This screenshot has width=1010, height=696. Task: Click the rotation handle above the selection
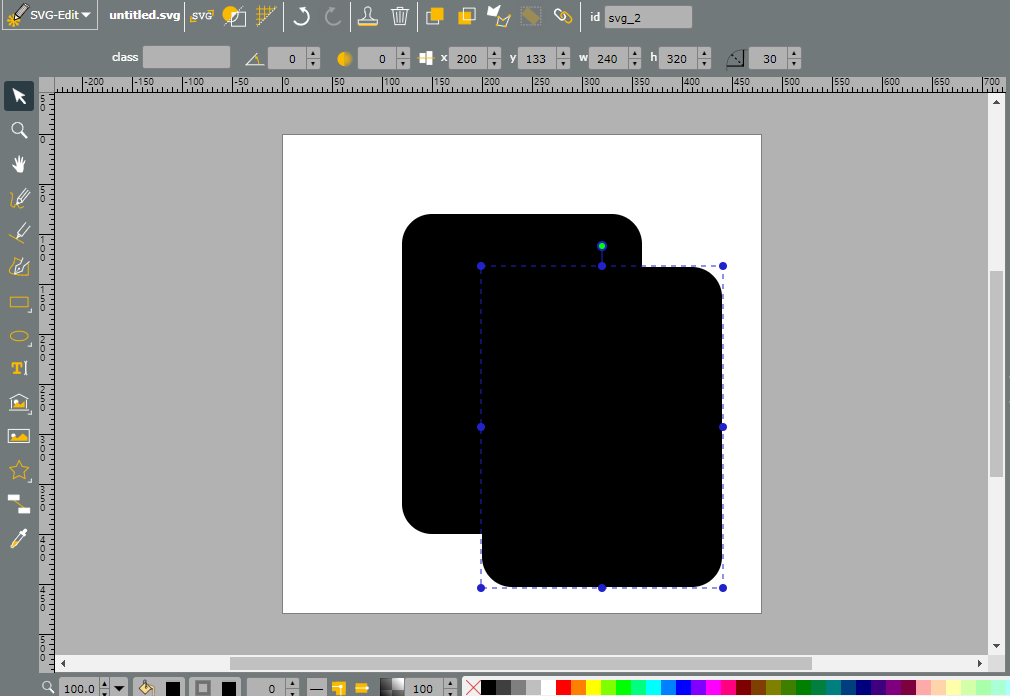pos(602,246)
